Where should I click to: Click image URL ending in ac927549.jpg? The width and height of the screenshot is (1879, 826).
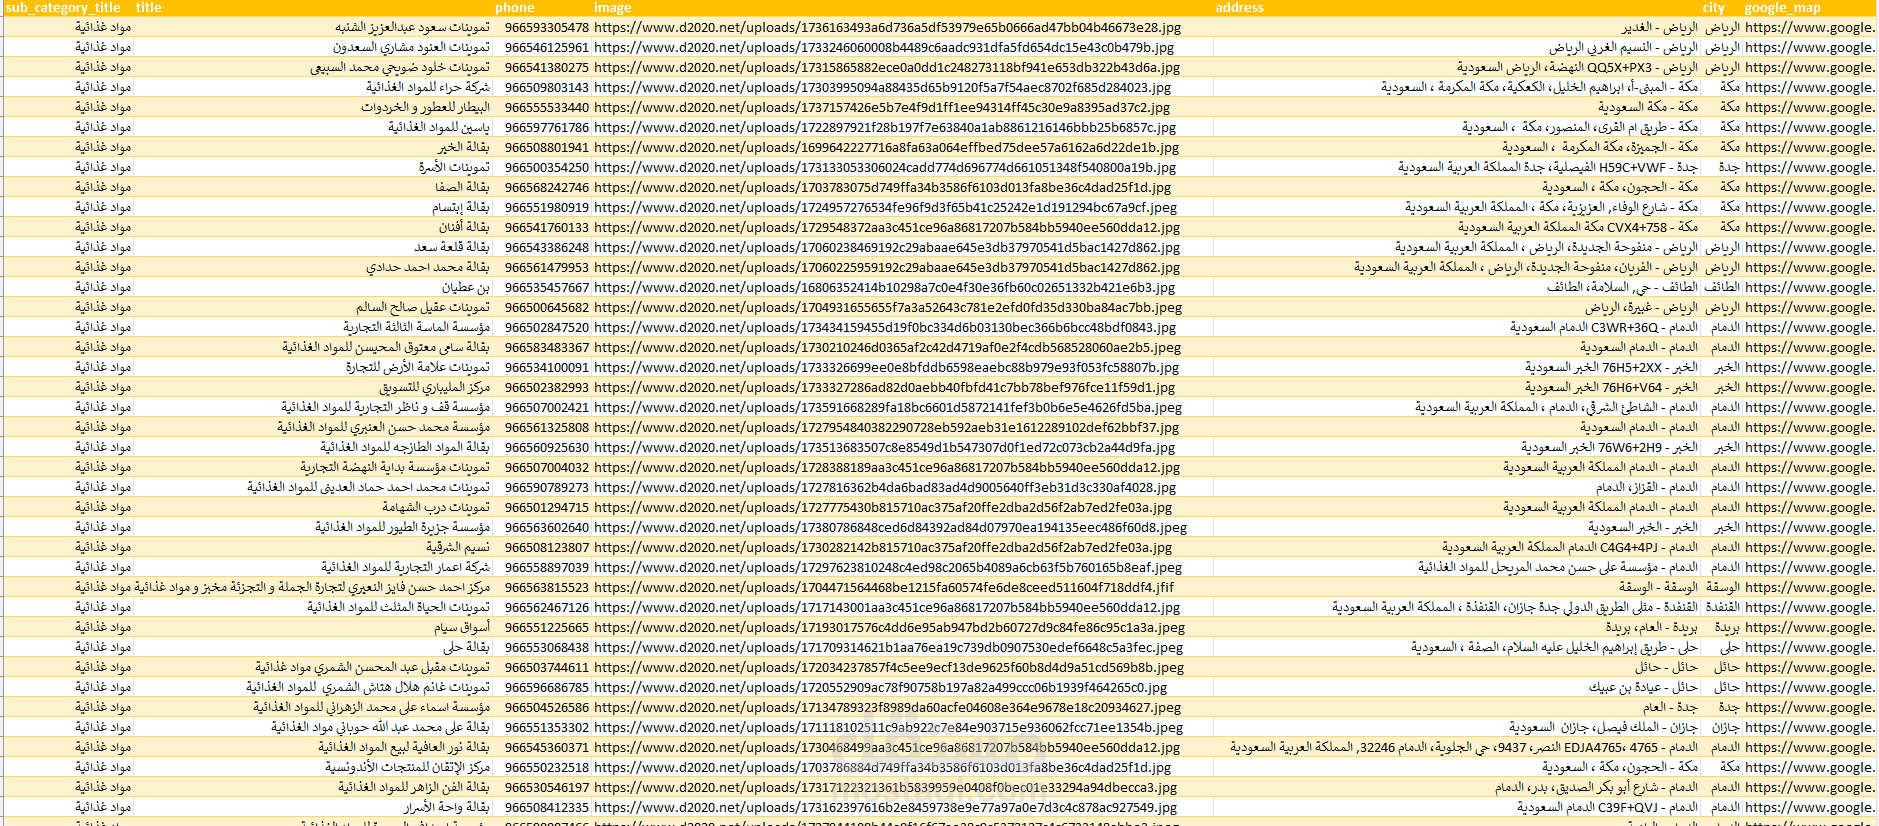click(x=885, y=807)
